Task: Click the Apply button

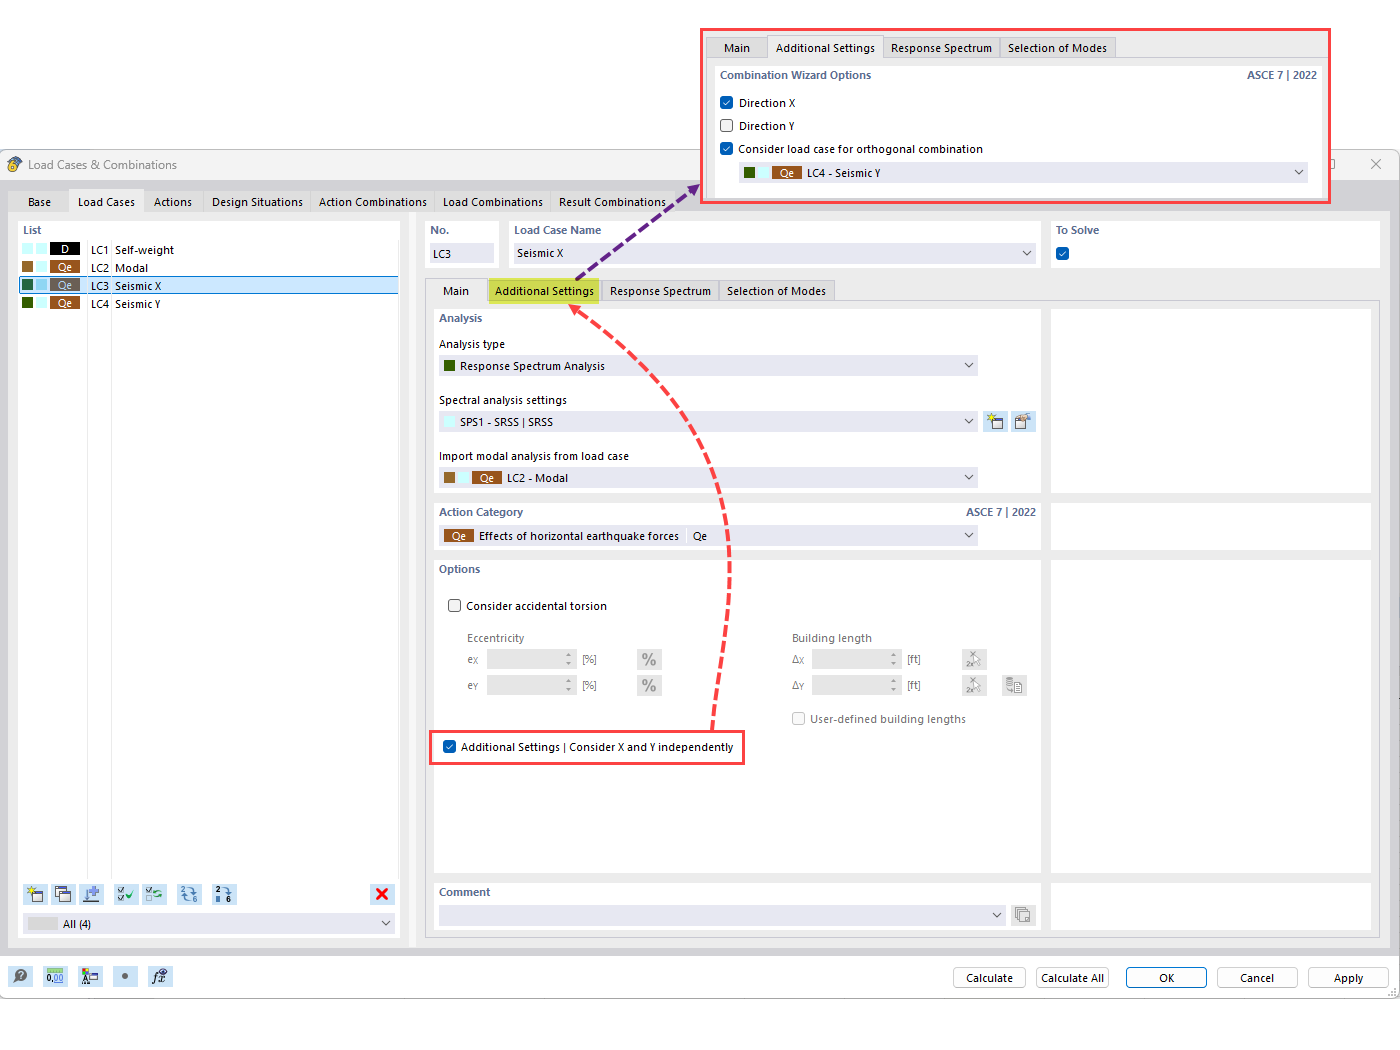Action: 1348,977
